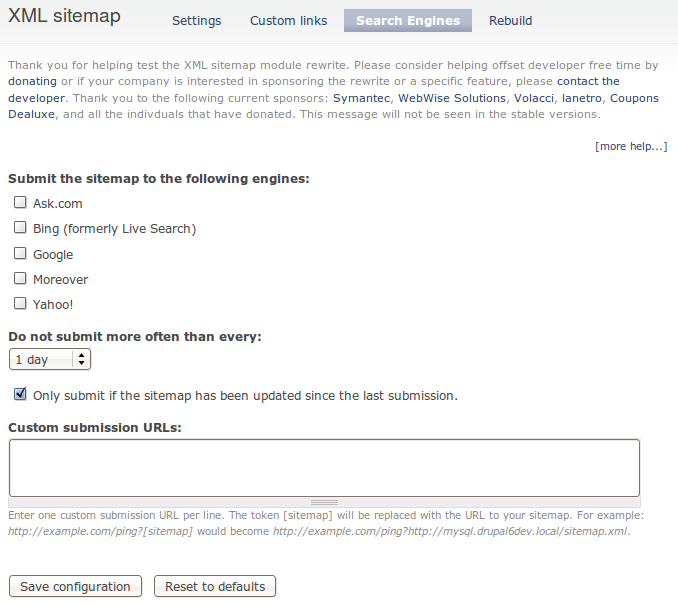Select the Search Engines tab
Viewport: 678px width, 605px height.
pyautogui.click(x=408, y=20)
